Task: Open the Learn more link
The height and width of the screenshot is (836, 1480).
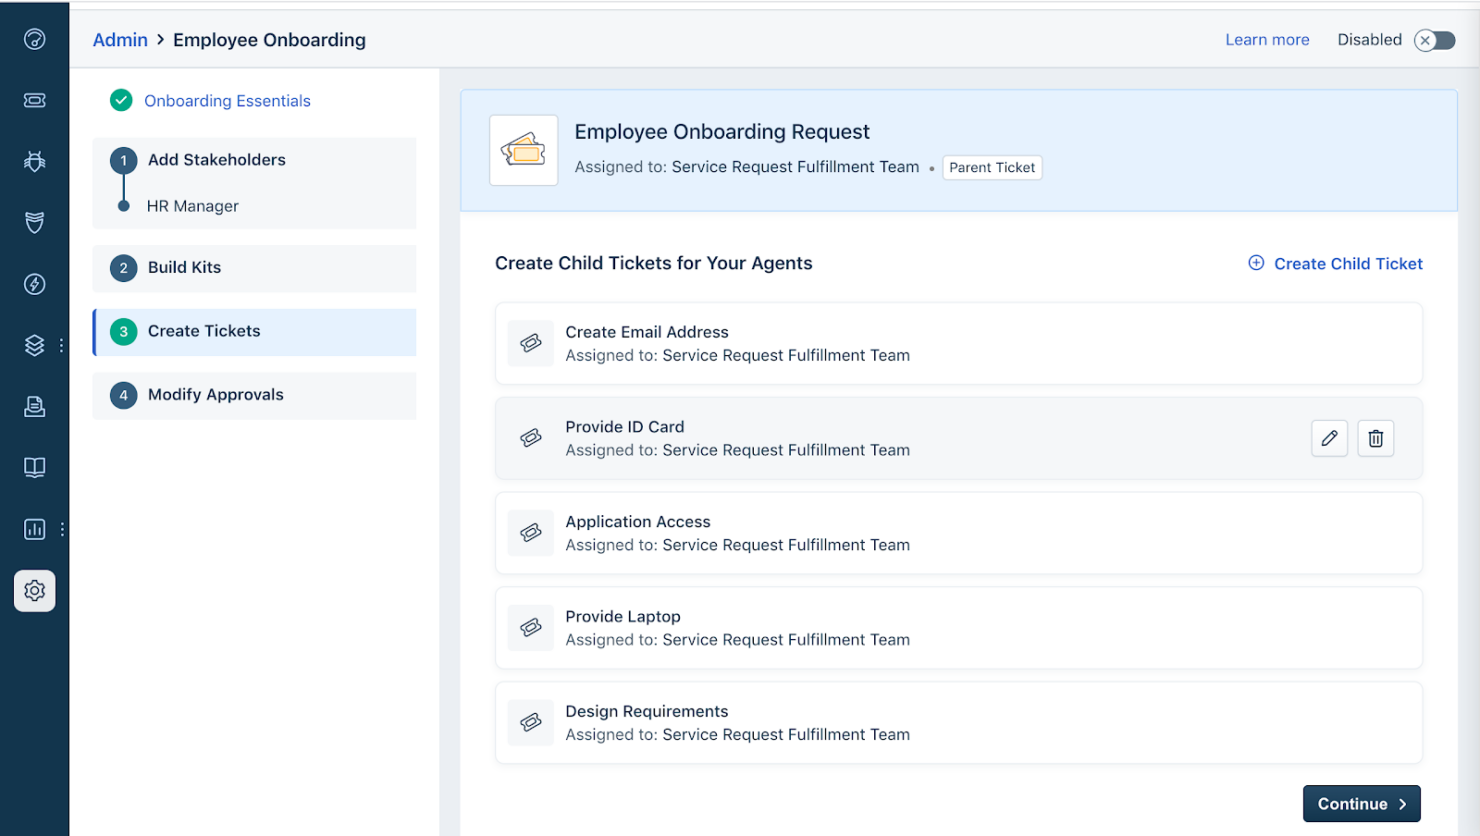Action: pos(1267,39)
